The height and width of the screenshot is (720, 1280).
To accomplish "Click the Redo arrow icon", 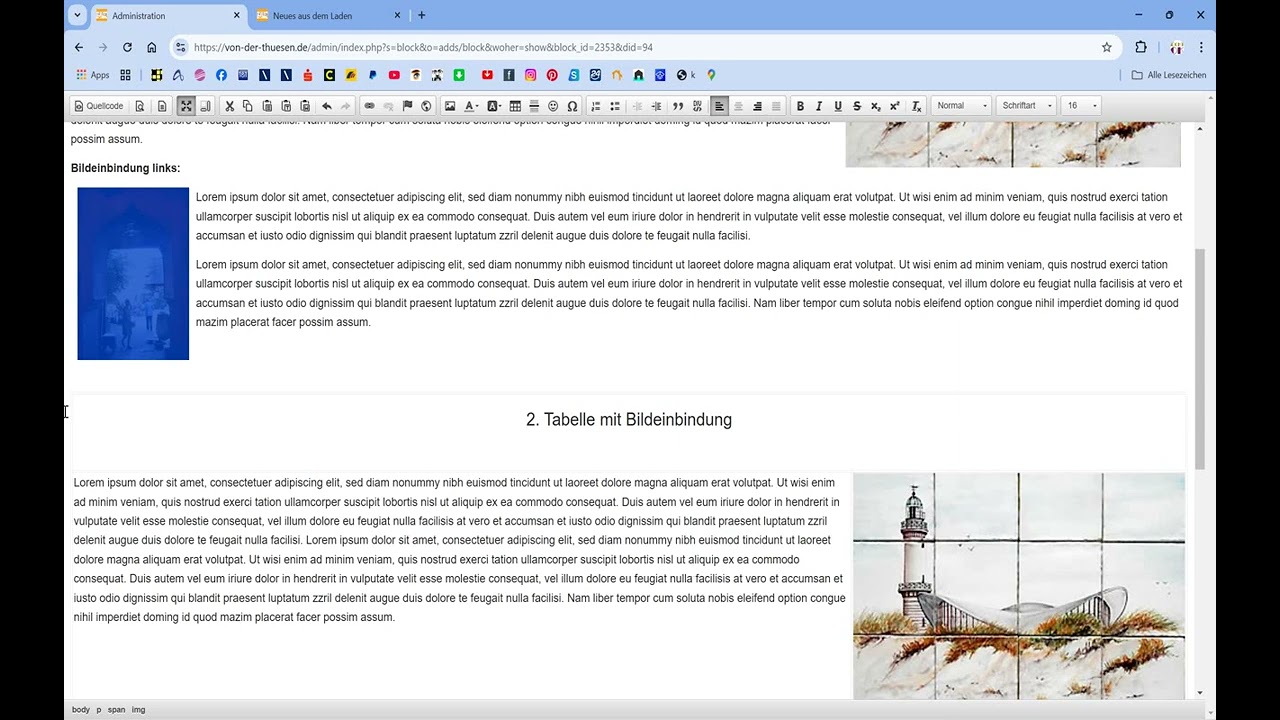I will point(345,106).
